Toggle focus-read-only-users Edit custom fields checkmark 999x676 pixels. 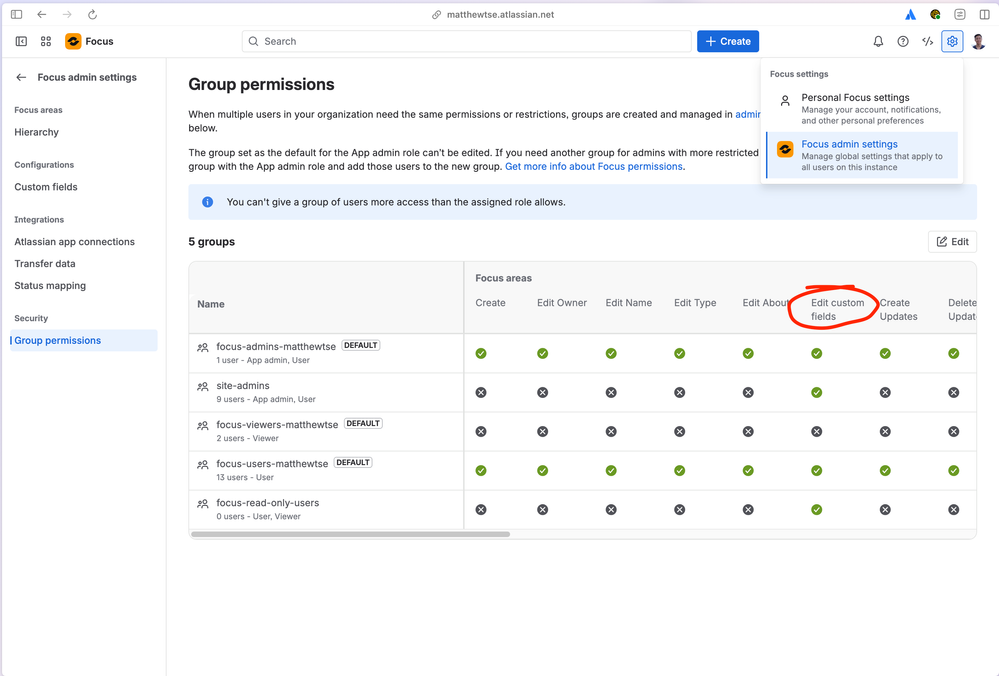pyautogui.click(x=816, y=510)
